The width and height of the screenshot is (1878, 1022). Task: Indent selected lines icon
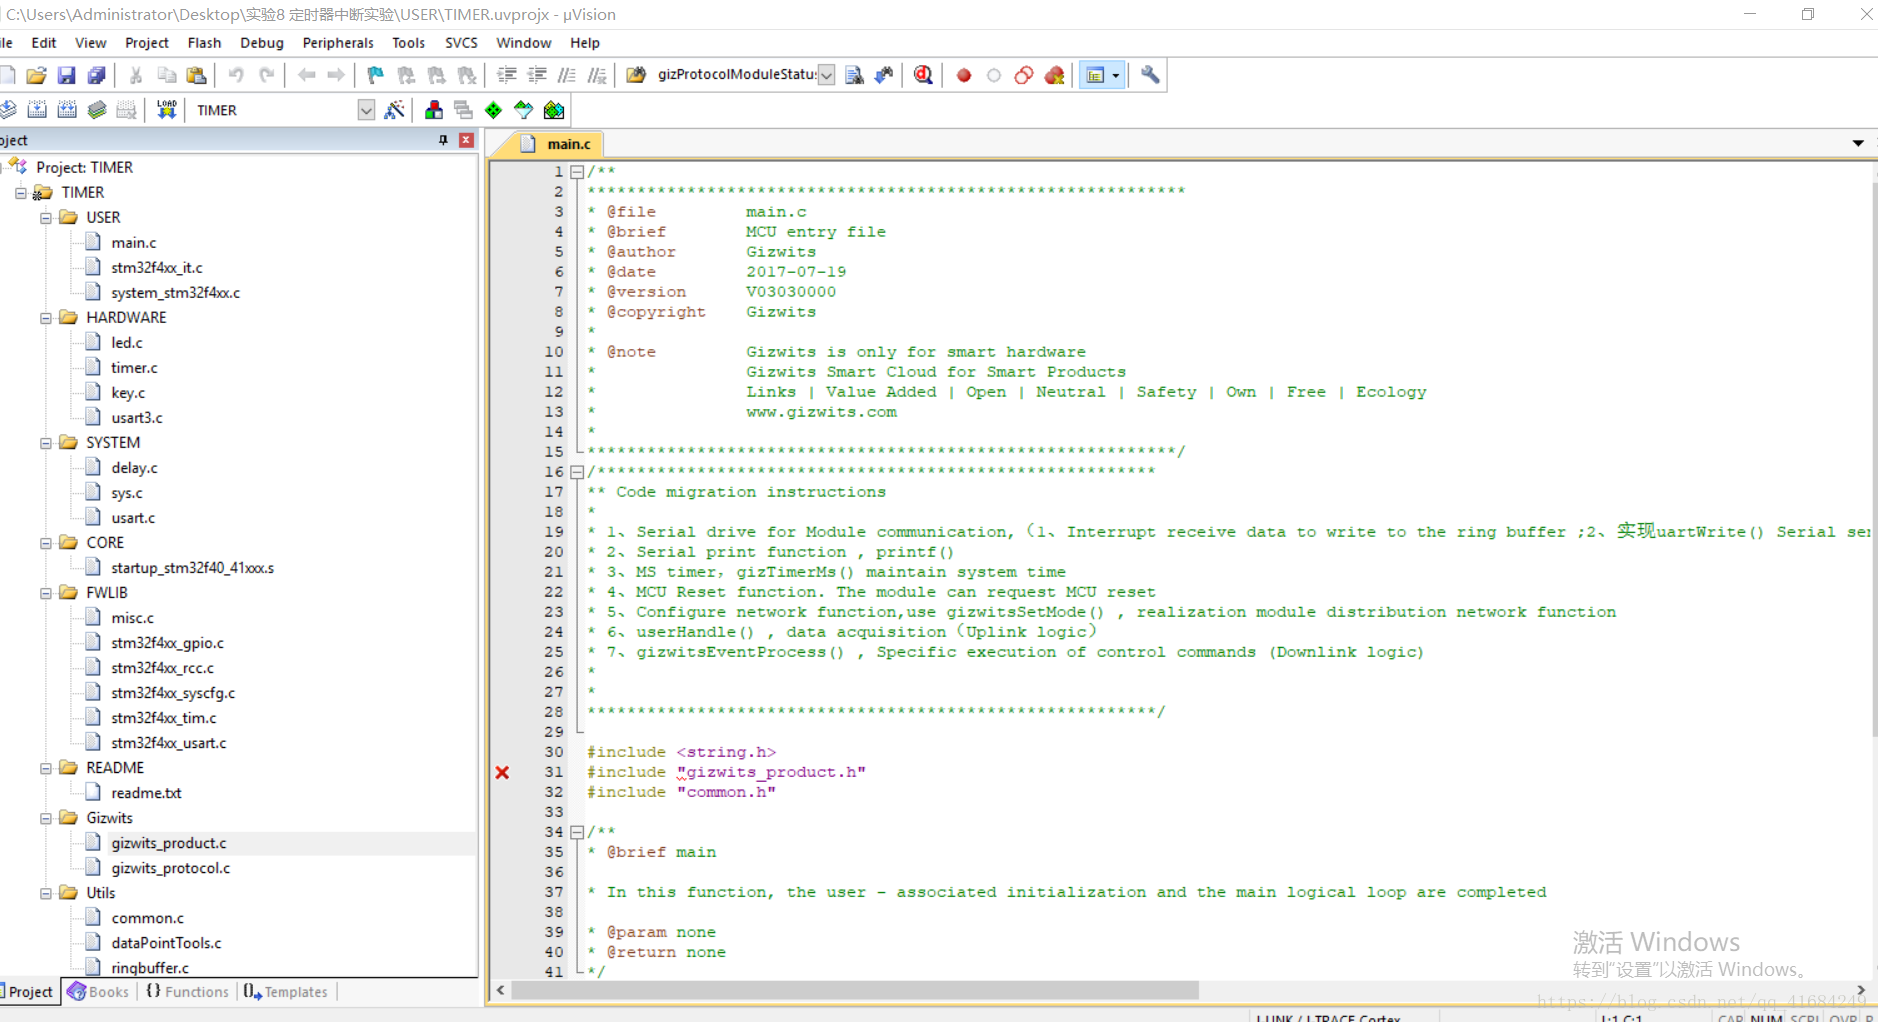[x=507, y=75]
